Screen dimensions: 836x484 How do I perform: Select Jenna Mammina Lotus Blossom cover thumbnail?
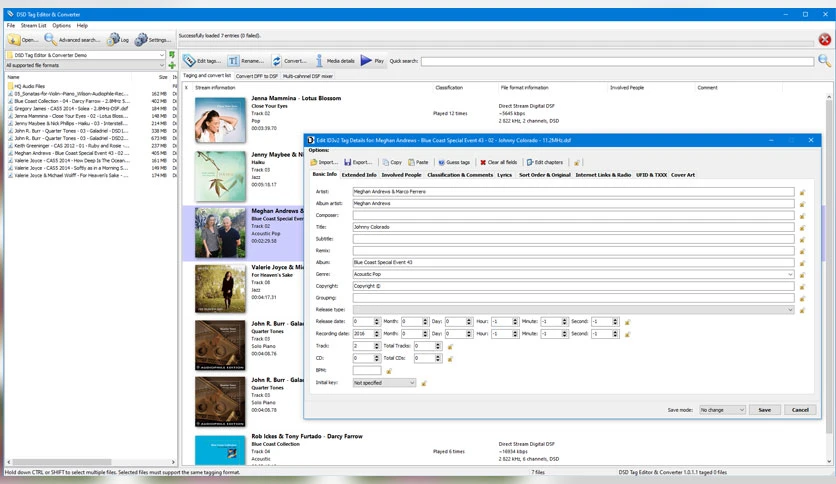tap(220, 119)
